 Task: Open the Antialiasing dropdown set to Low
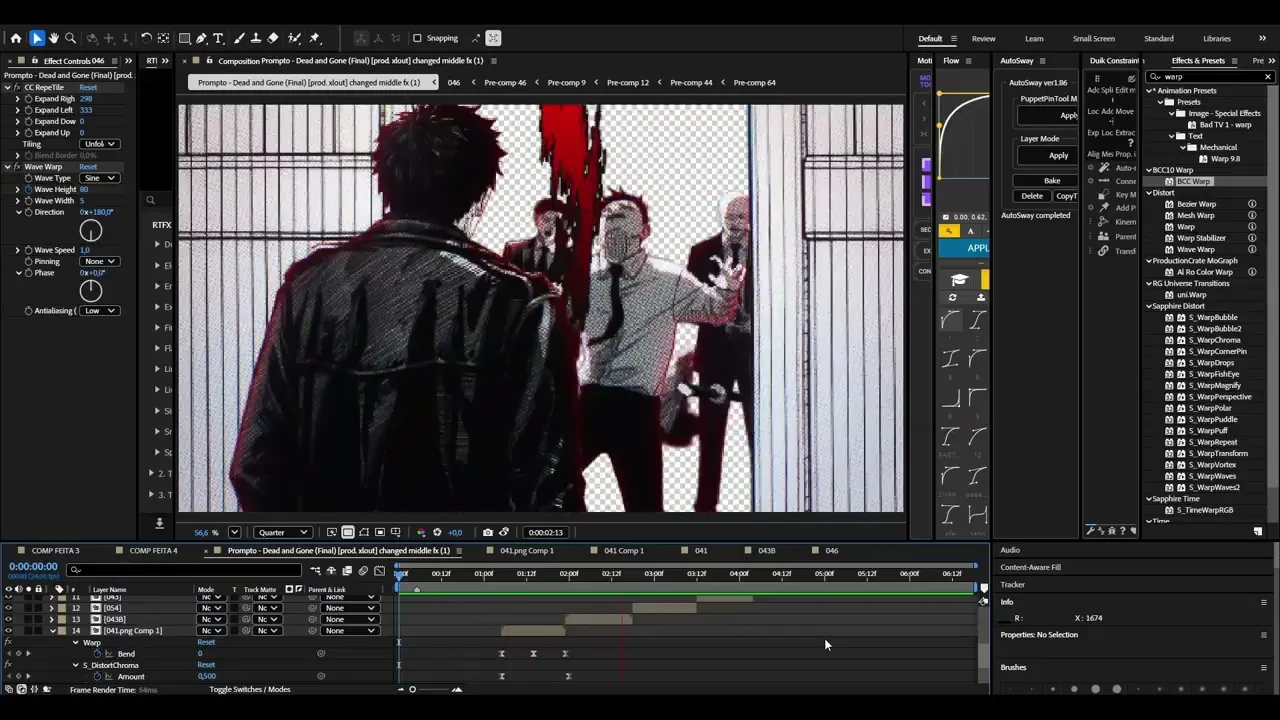pos(100,311)
